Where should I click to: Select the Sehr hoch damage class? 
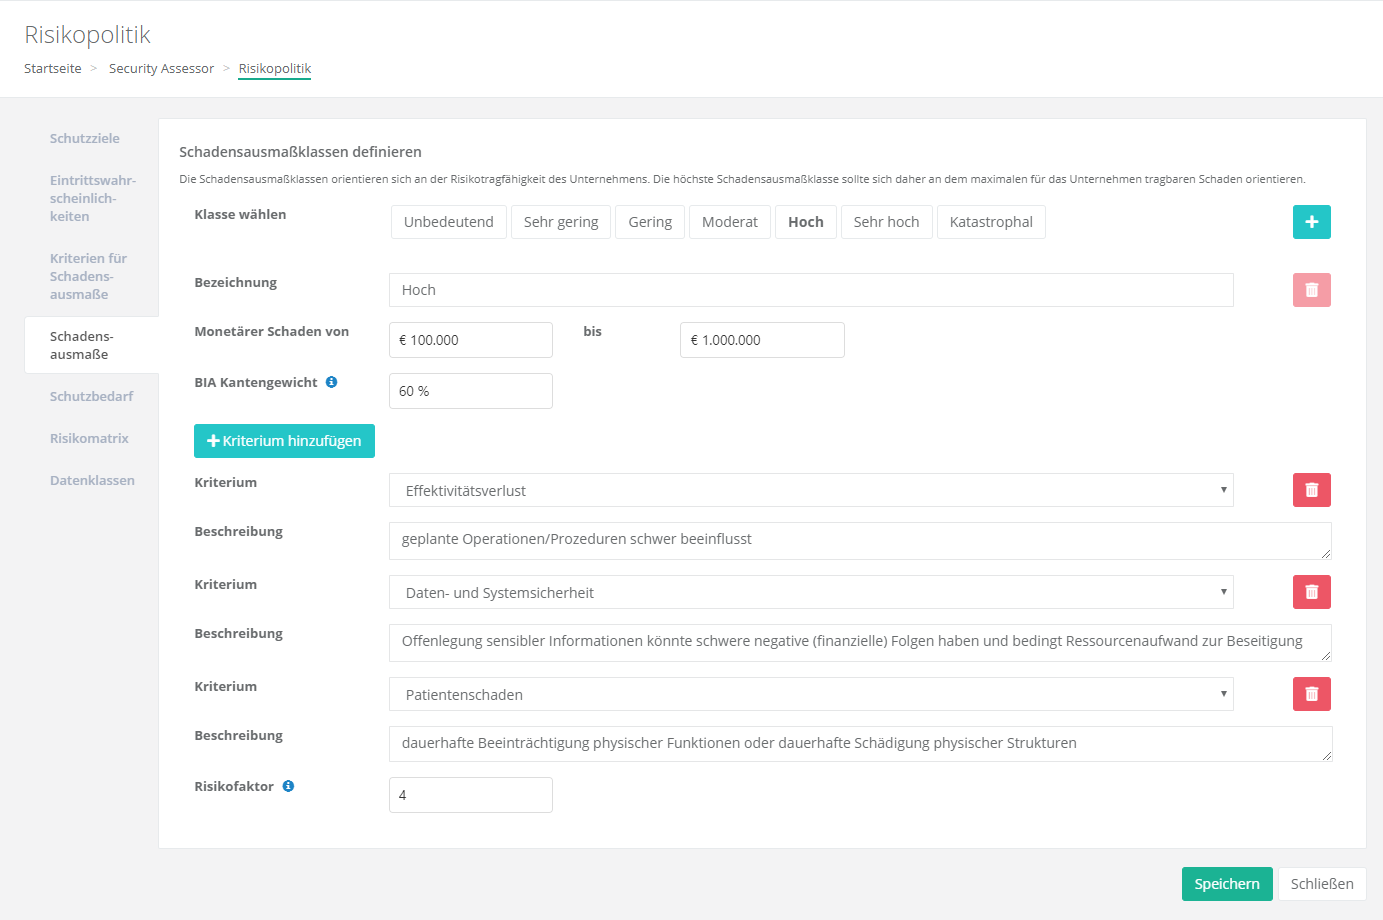(886, 222)
